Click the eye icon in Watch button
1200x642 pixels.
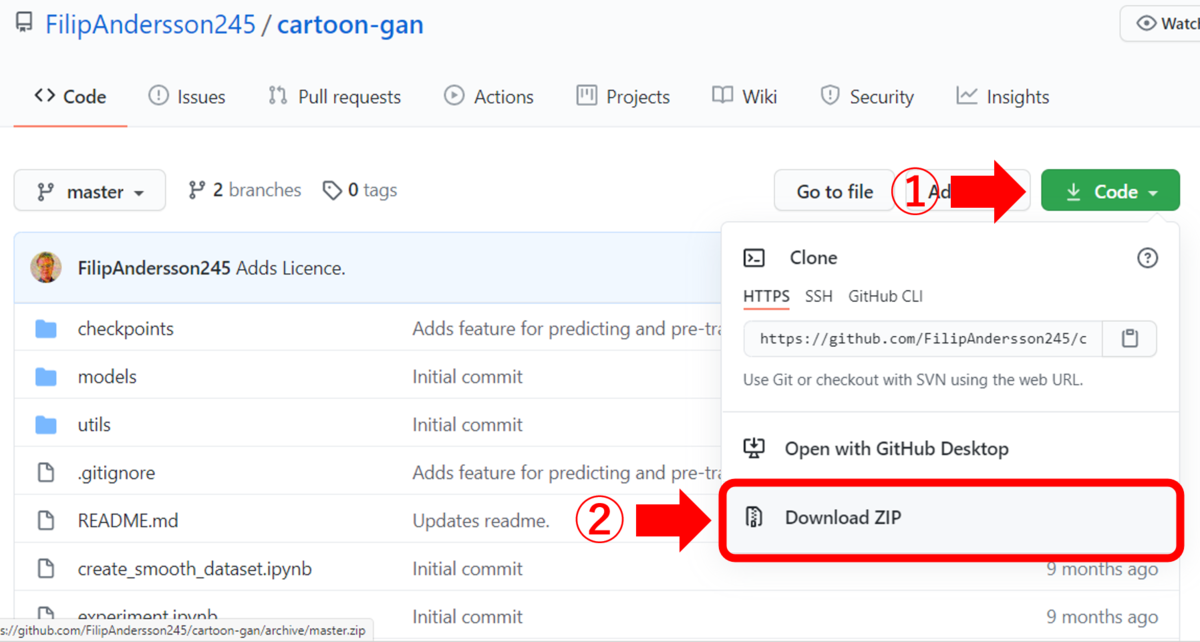pyautogui.click(x=1146, y=24)
